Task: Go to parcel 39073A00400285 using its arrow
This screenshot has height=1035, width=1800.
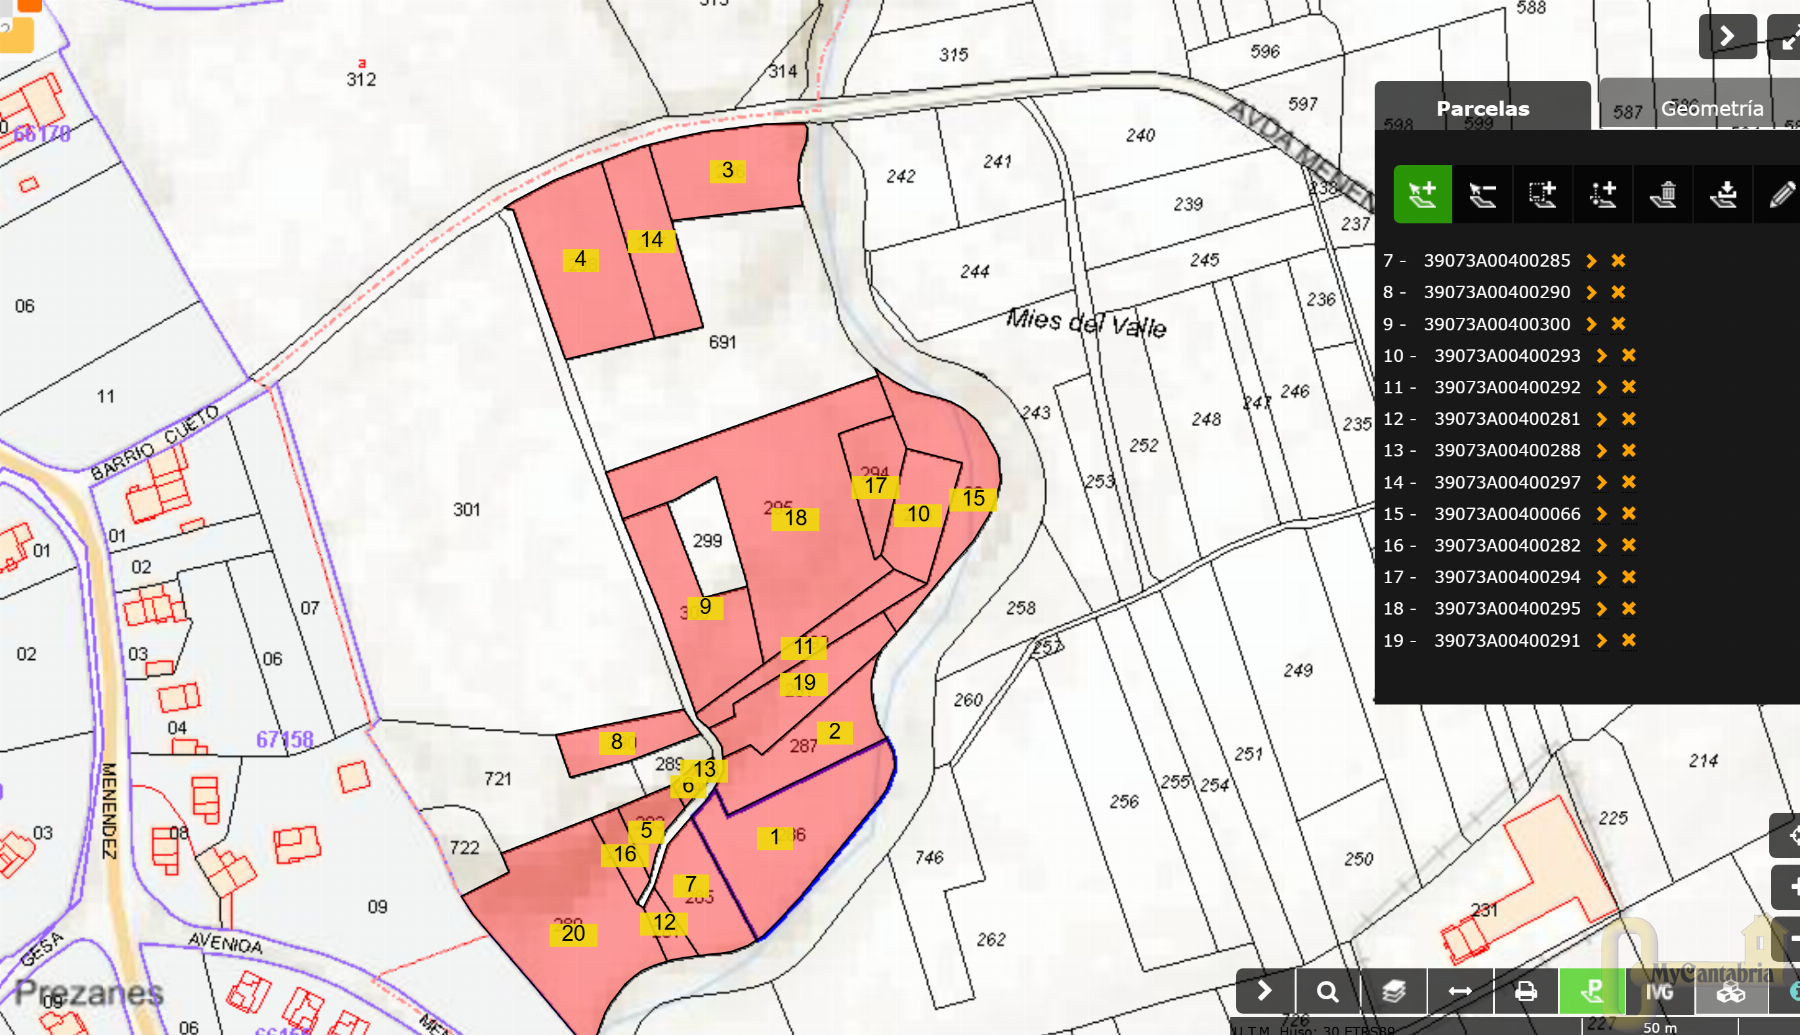Action: (1591, 261)
